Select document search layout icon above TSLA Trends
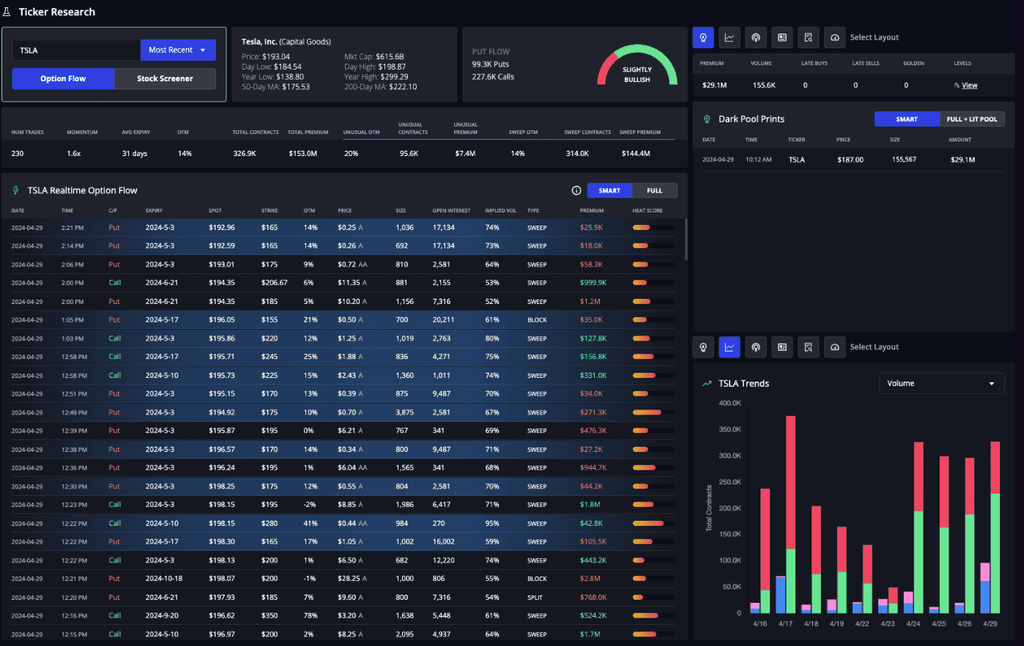1024x646 pixels. 808,347
